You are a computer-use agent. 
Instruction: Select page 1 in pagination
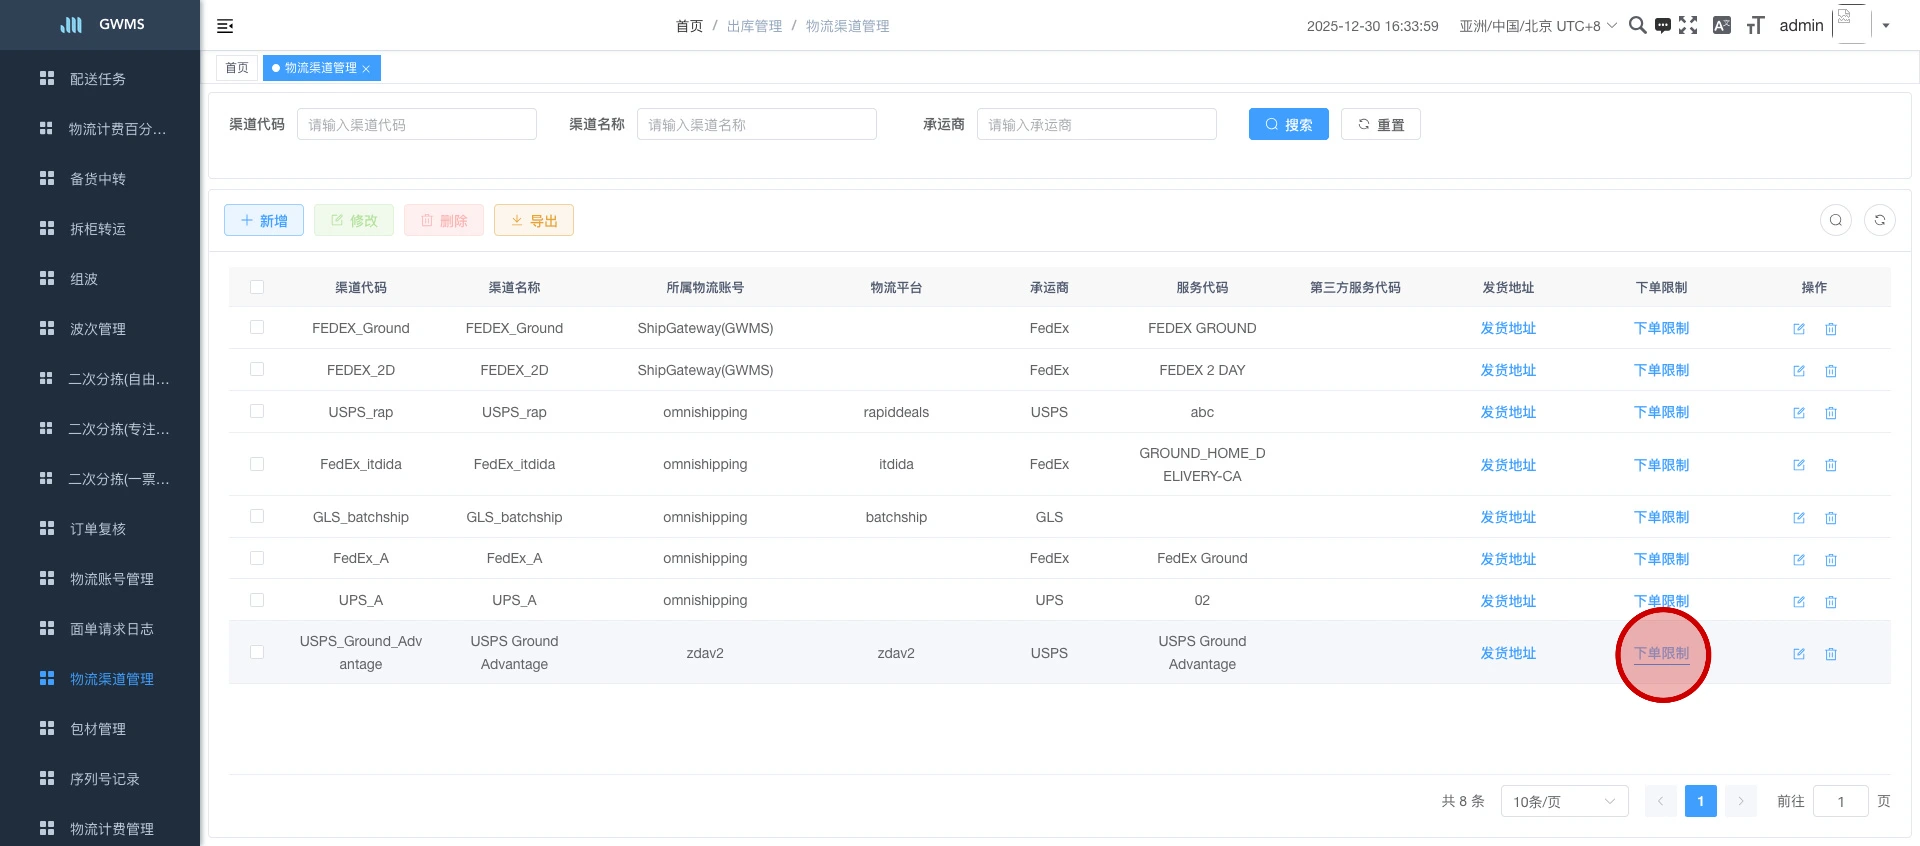1700,801
